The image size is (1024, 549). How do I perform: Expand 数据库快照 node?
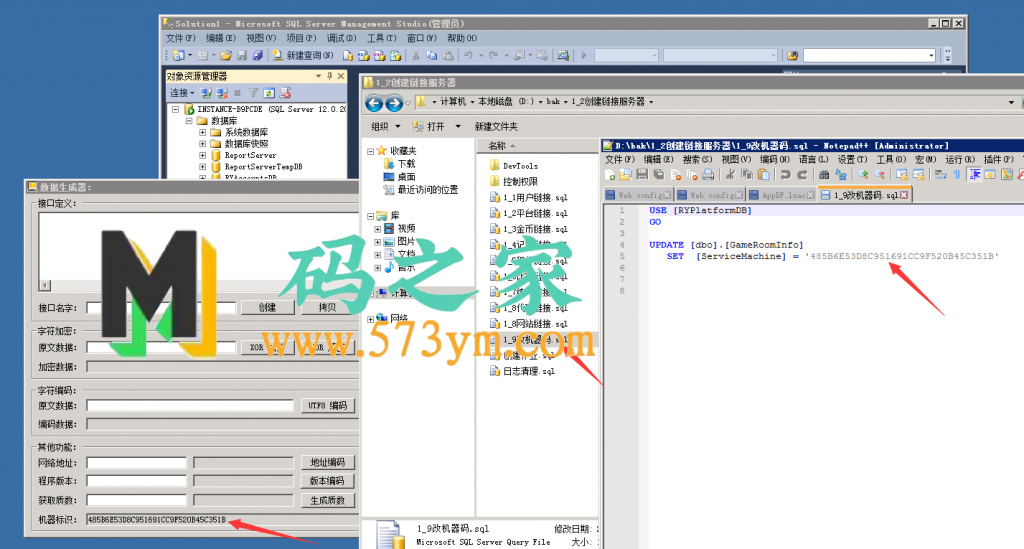click(x=202, y=144)
